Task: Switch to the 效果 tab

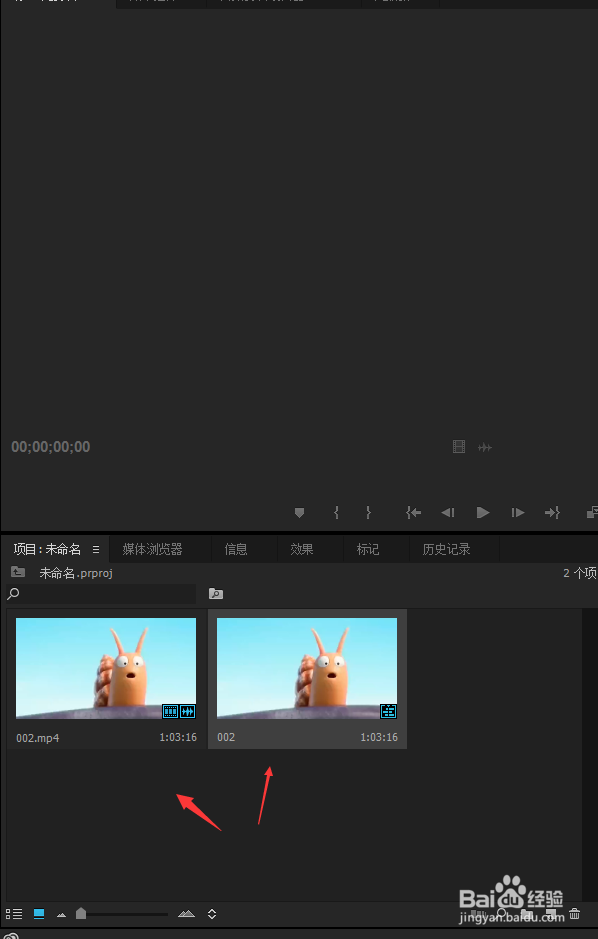Action: coord(302,549)
